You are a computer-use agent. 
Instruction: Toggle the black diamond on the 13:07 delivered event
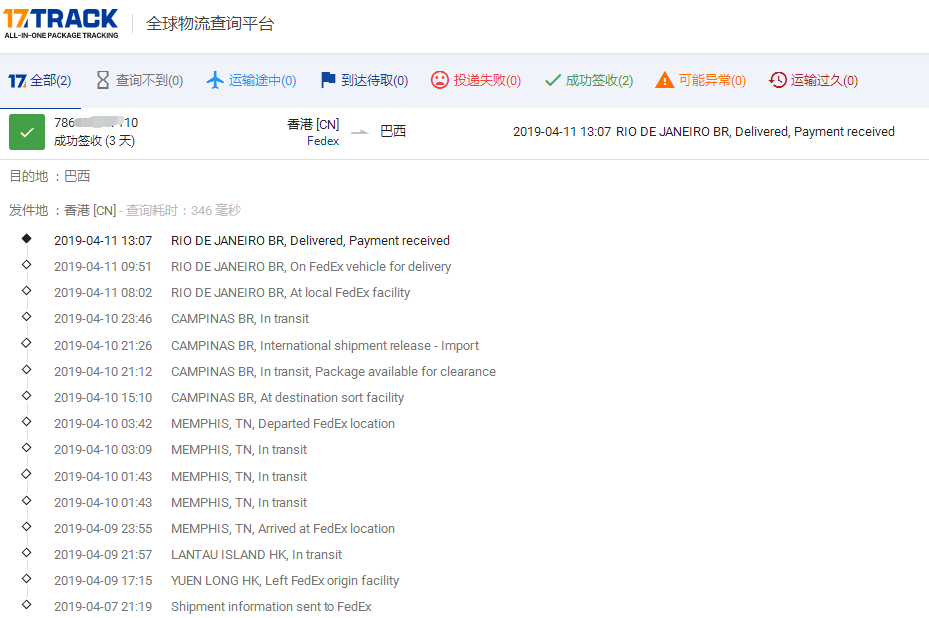pos(26,239)
